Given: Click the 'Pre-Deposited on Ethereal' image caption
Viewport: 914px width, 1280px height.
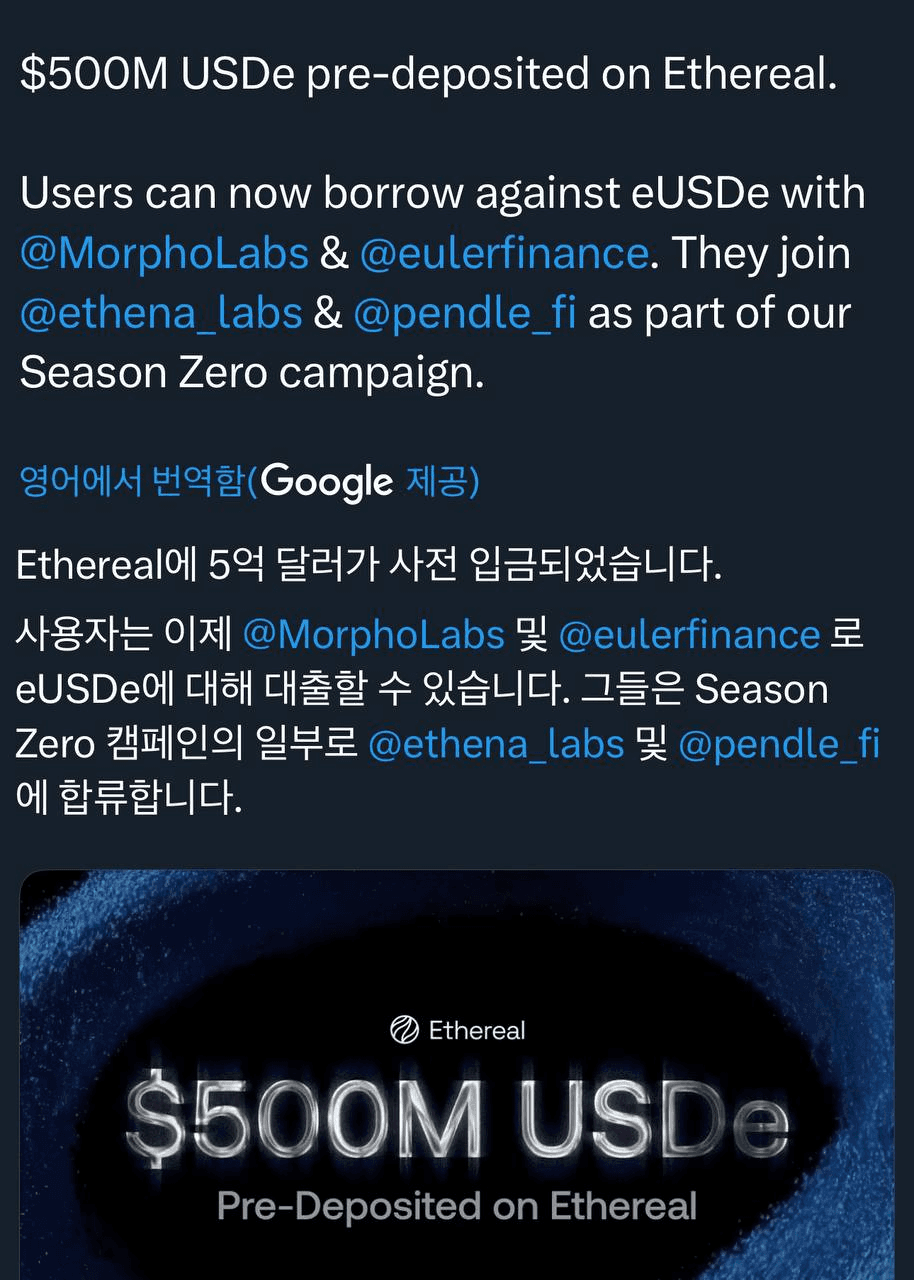Looking at the screenshot, I should [457, 1204].
